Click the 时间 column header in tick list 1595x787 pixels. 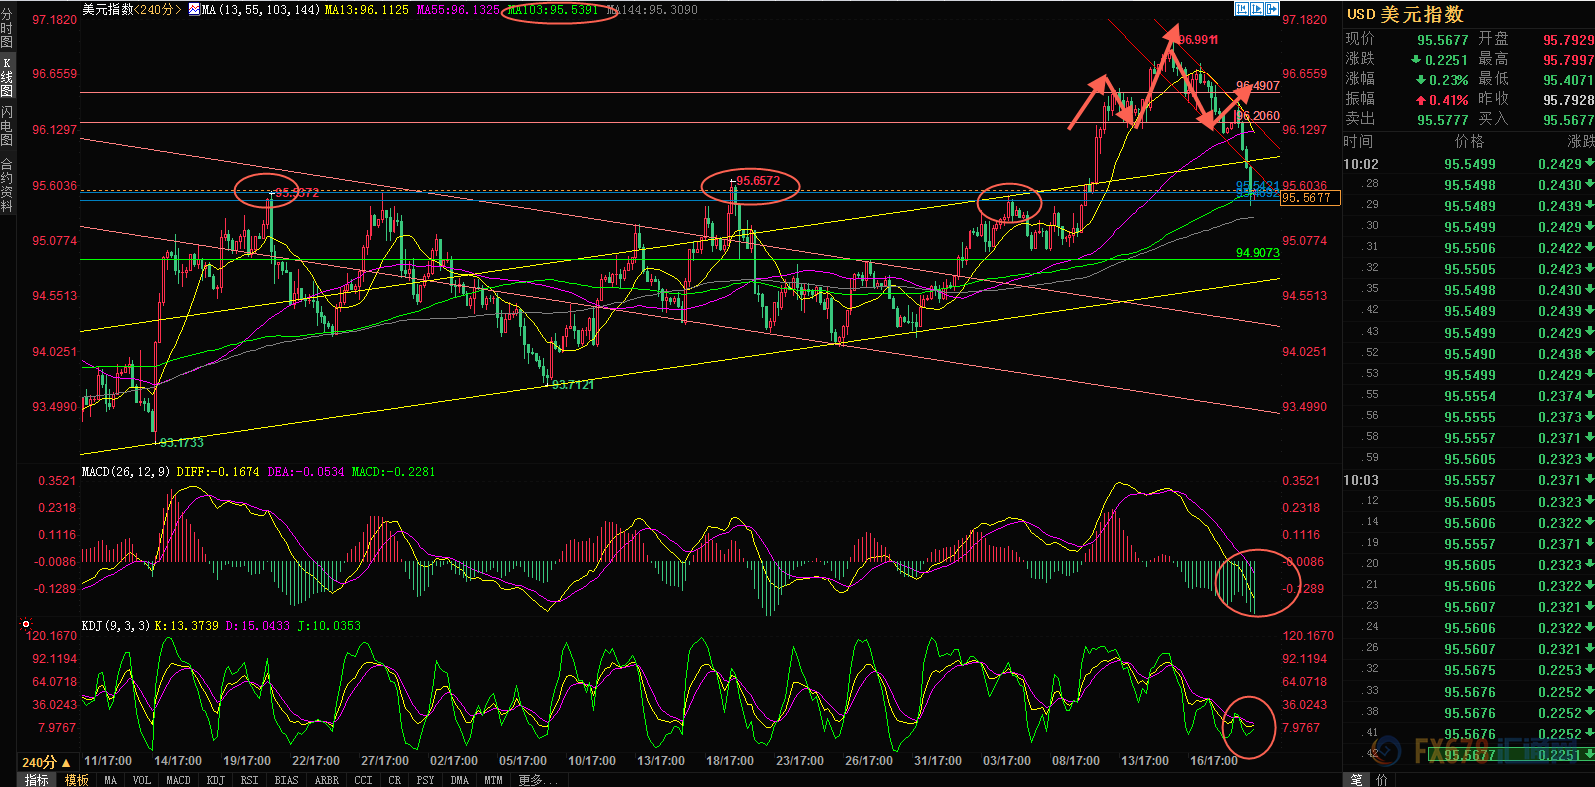click(x=1358, y=142)
